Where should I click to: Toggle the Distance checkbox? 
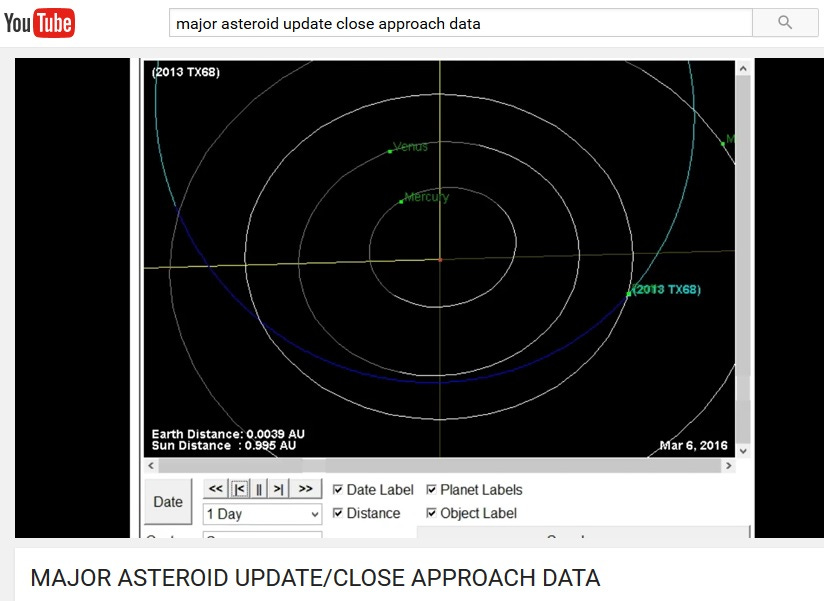[x=338, y=513]
